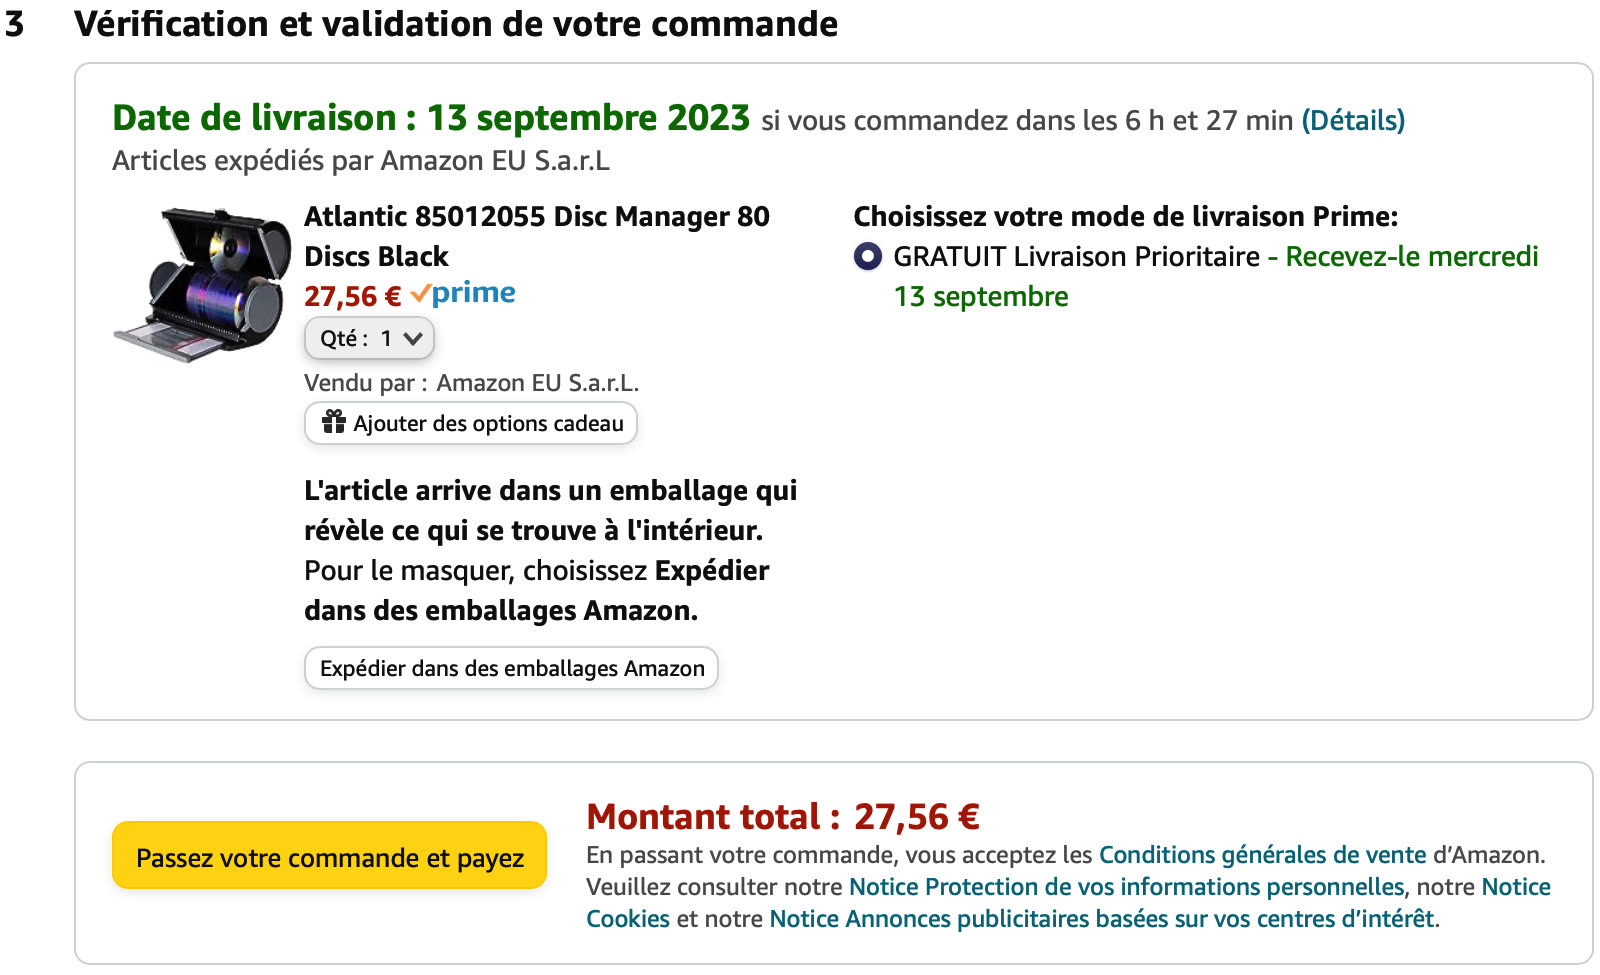Click the Disc Manager product thumbnail

click(188, 285)
